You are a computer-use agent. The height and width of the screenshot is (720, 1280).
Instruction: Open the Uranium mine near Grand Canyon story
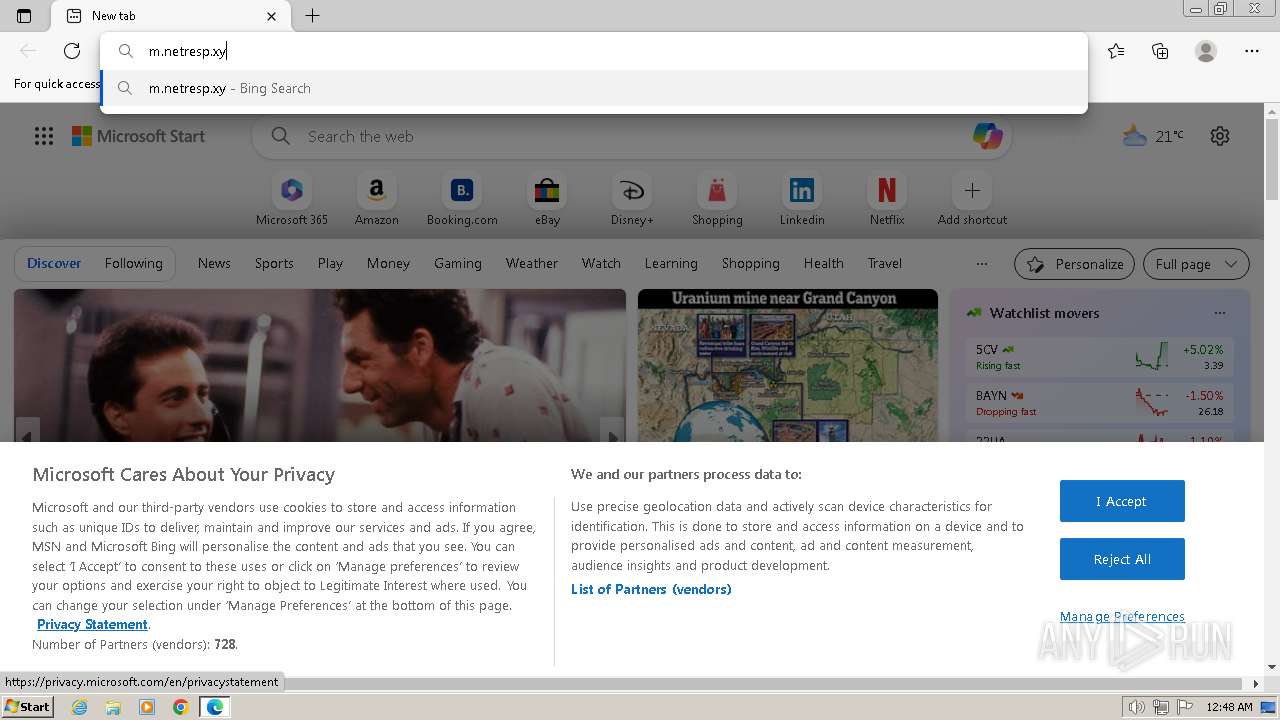[x=788, y=365]
